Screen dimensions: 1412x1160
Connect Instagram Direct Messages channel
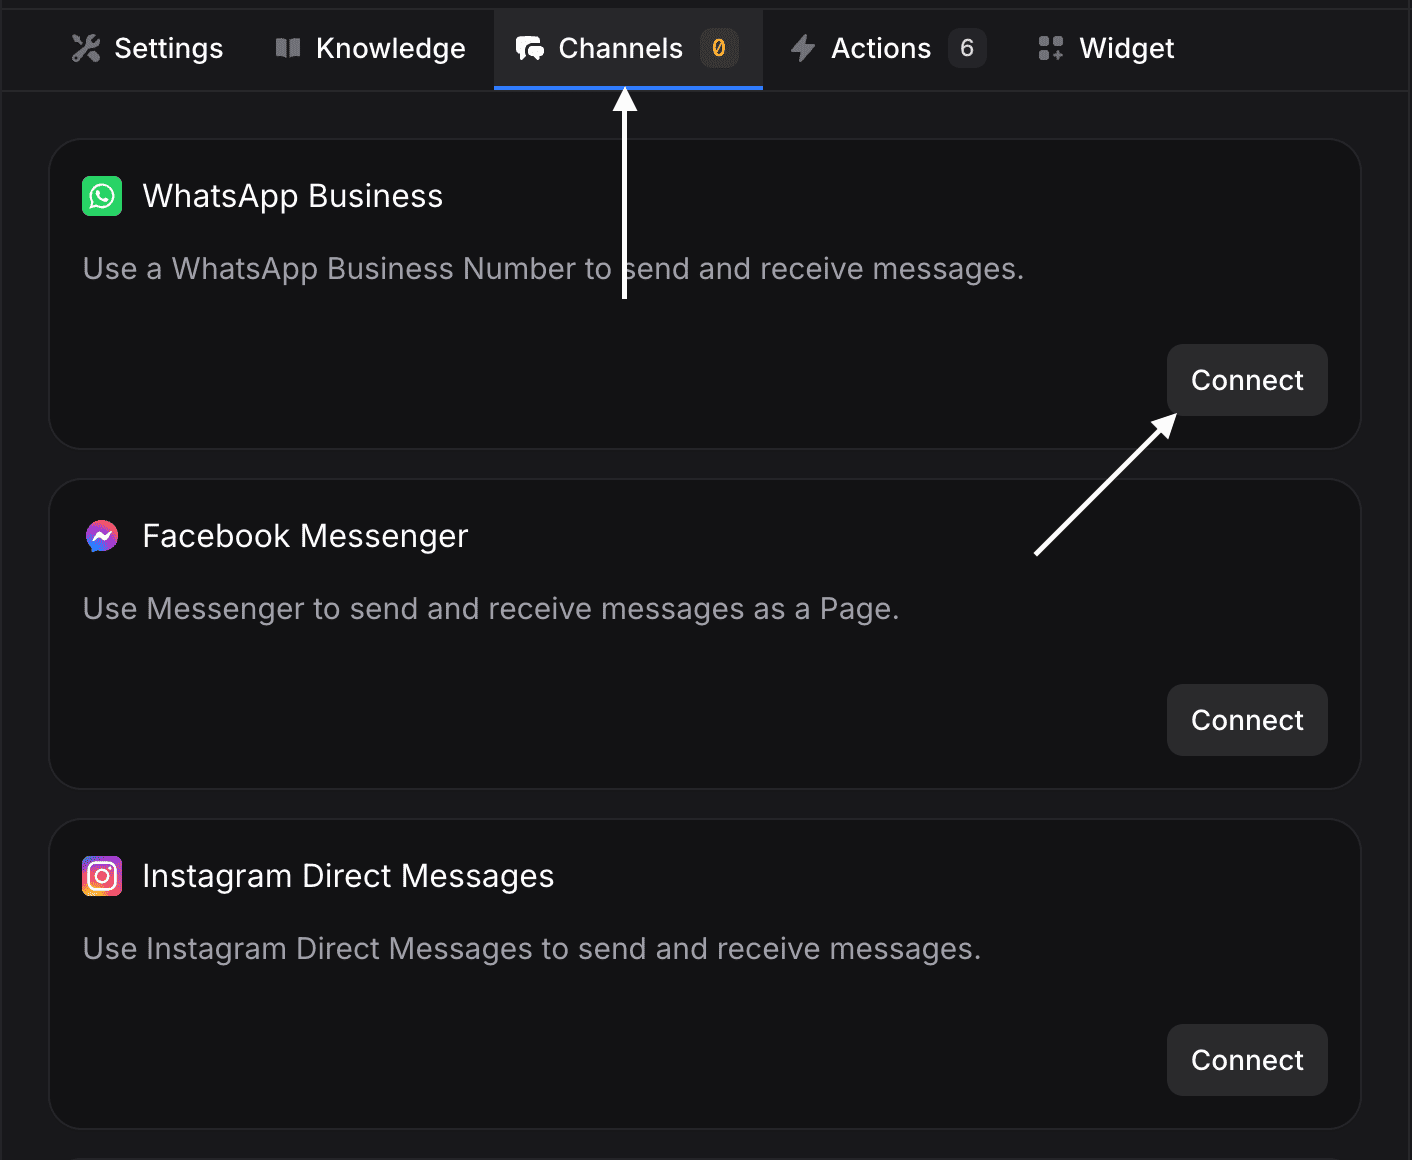click(1247, 1060)
